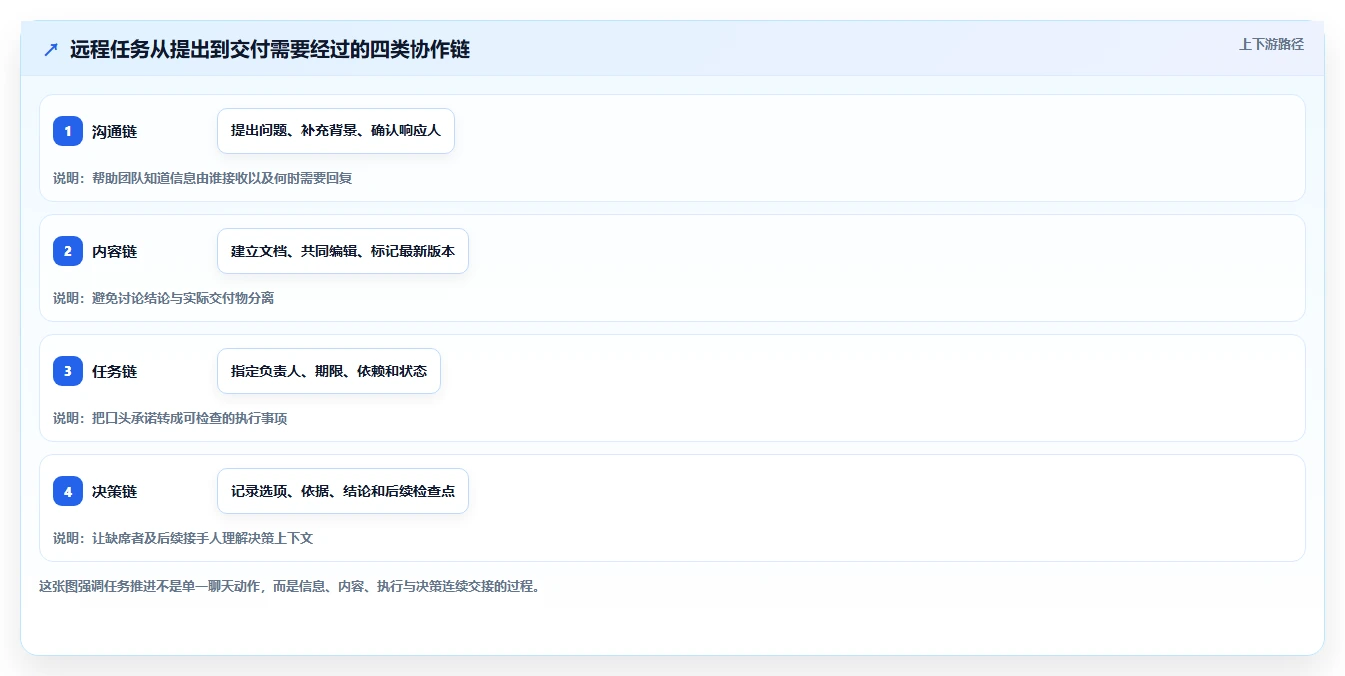Click the 任务链 label
The image size is (1345, 676).
114,371
